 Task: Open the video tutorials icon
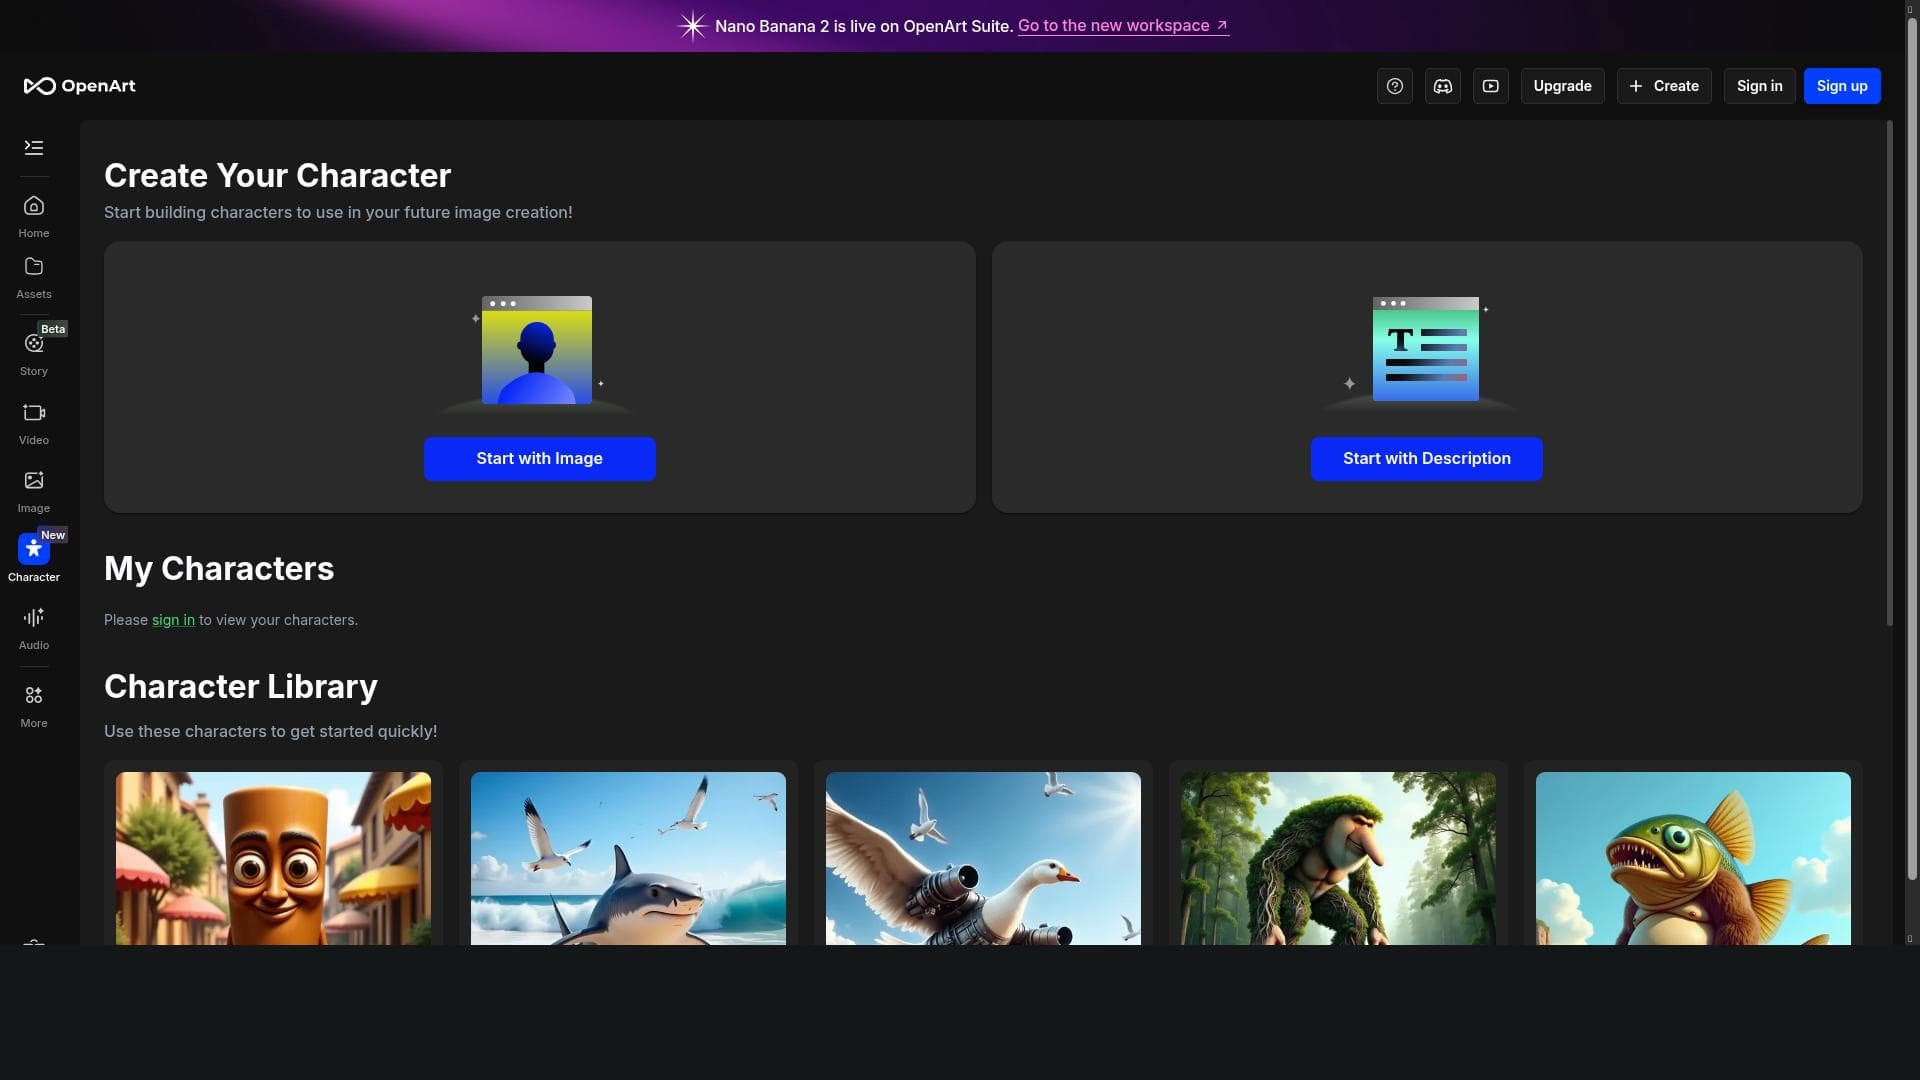click(1491, 86)
